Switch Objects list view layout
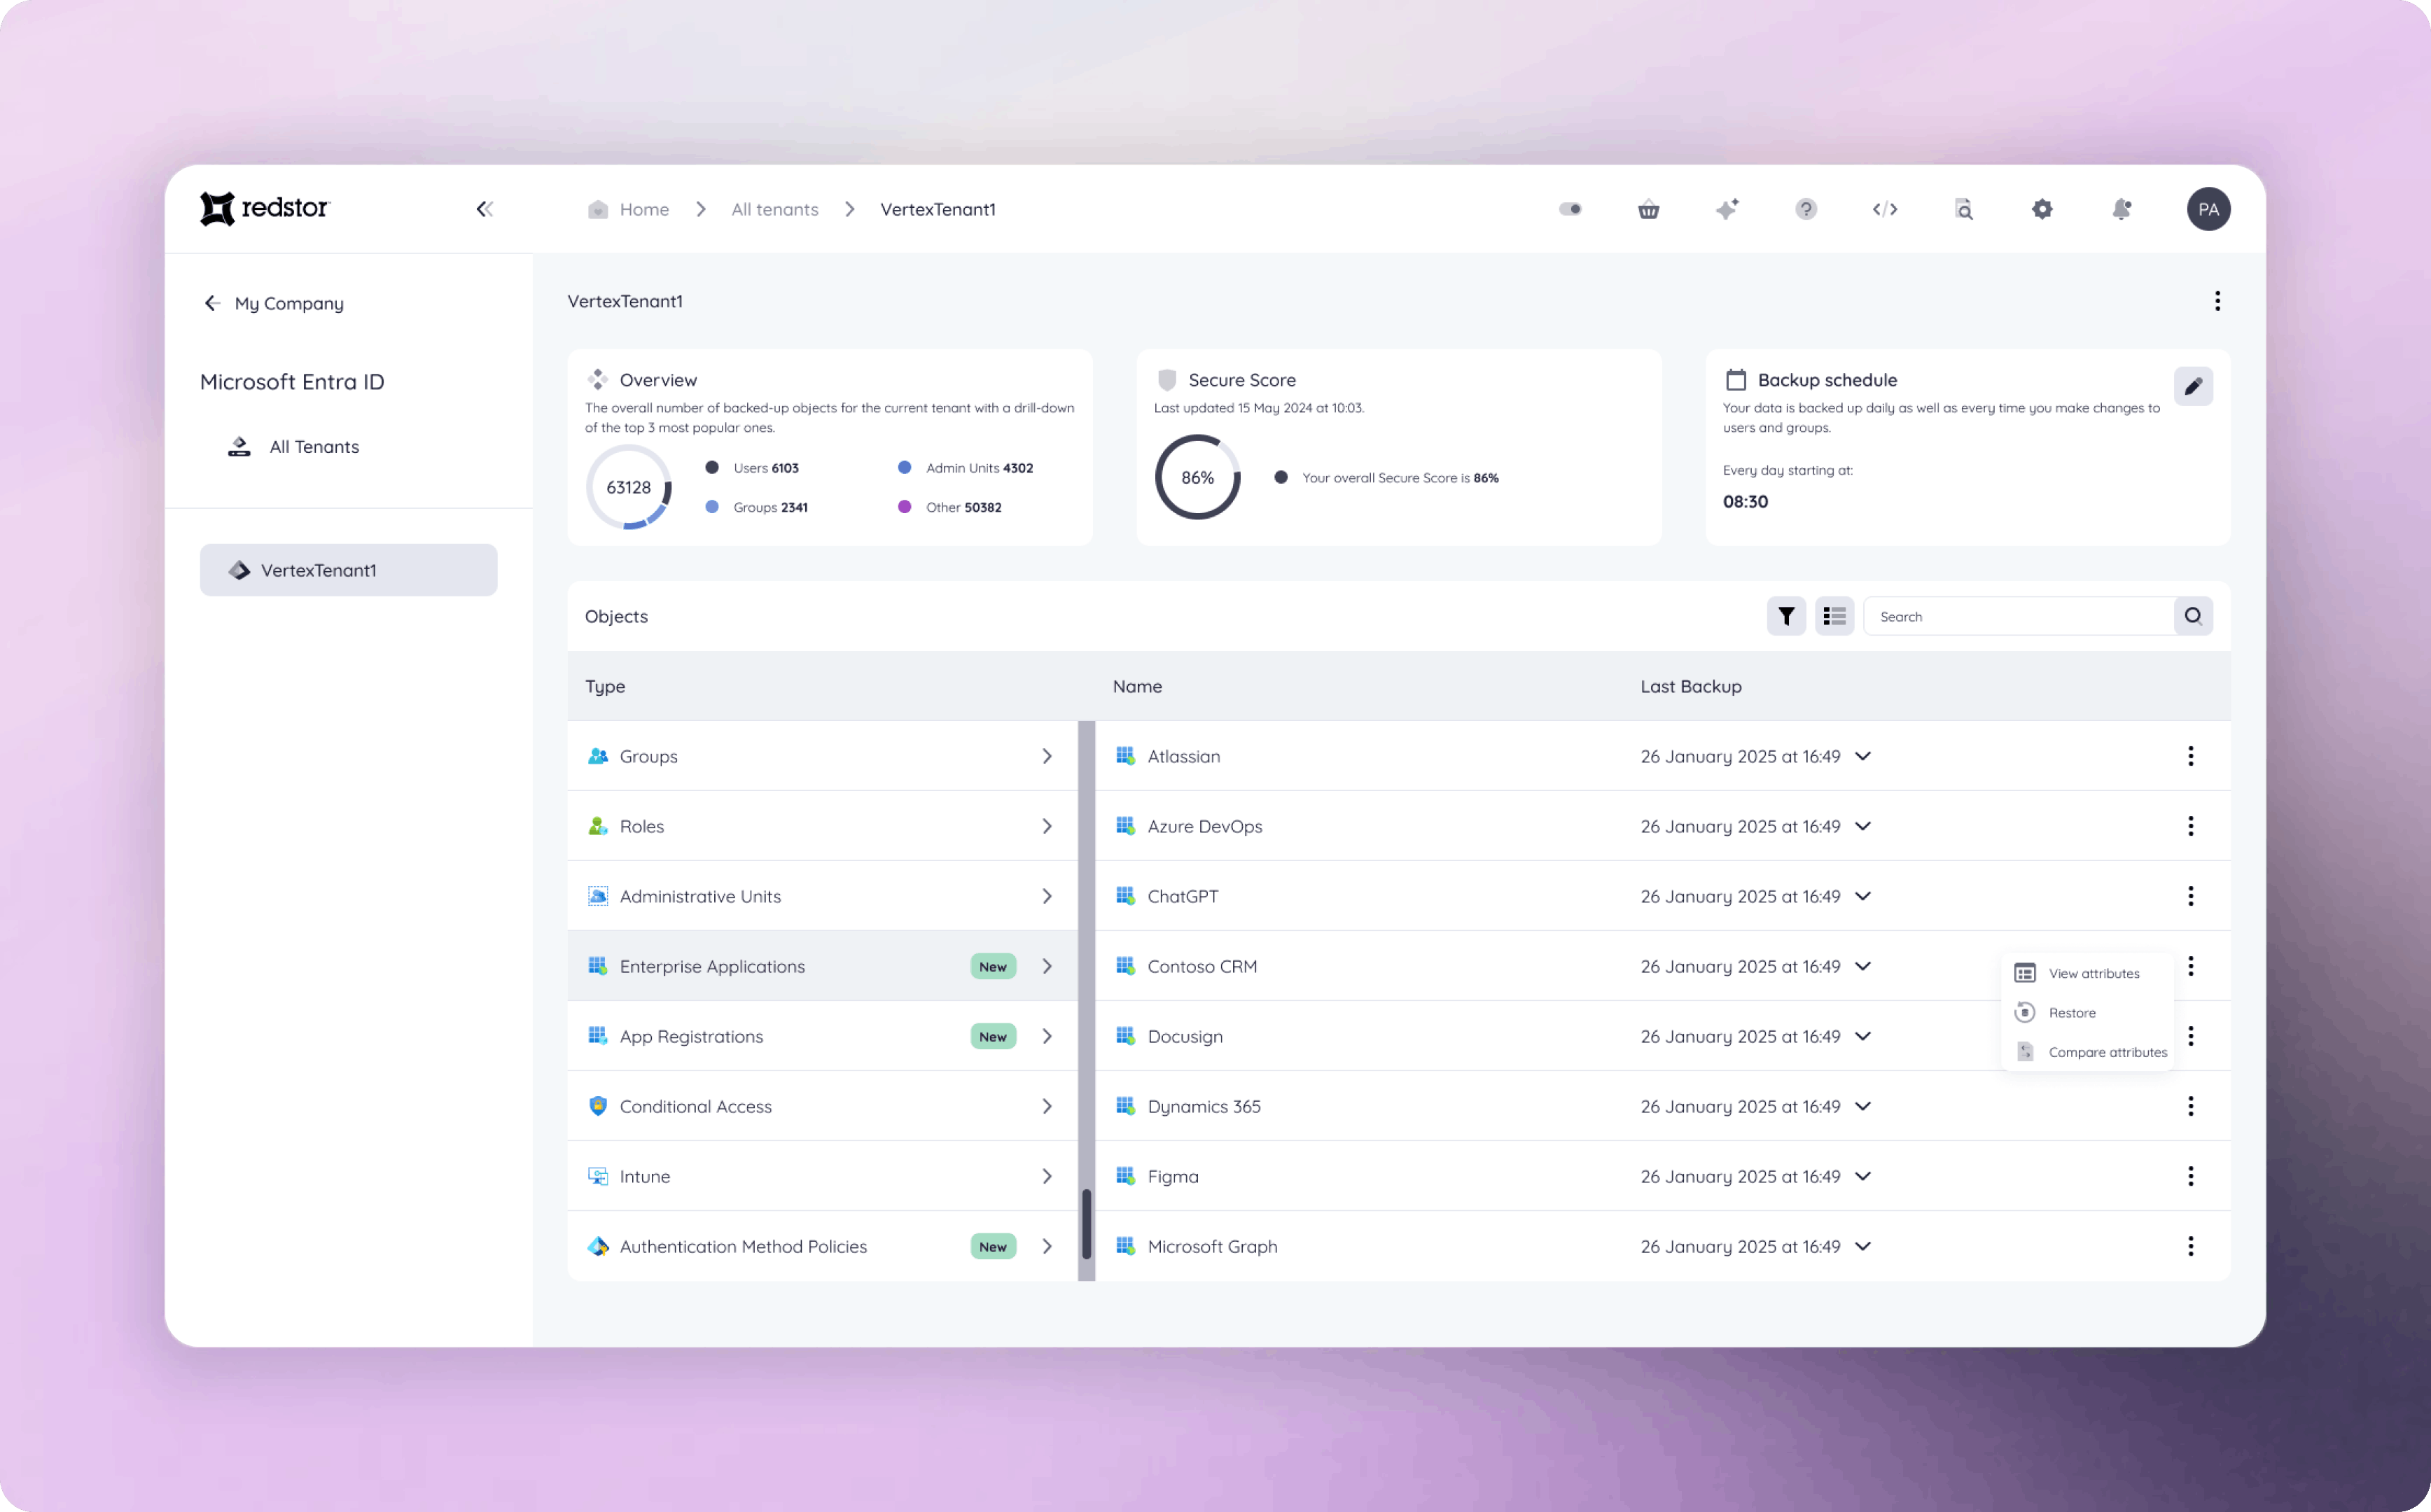The height and width of the screenshot is (1512, 2431). tap(1834, 616)
